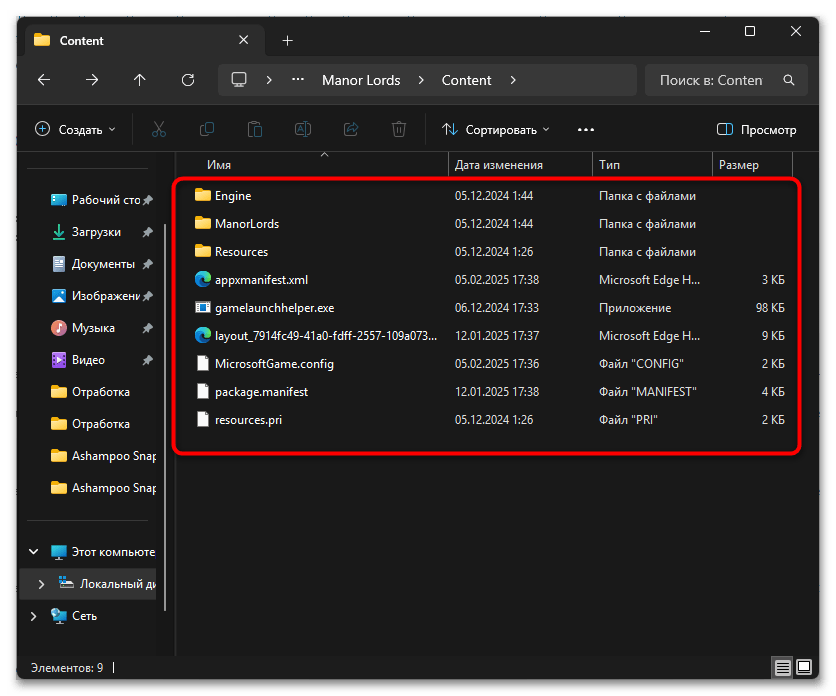836x696 pixels.
Task: Open Видео in sidebar
Action: [78, 360]
